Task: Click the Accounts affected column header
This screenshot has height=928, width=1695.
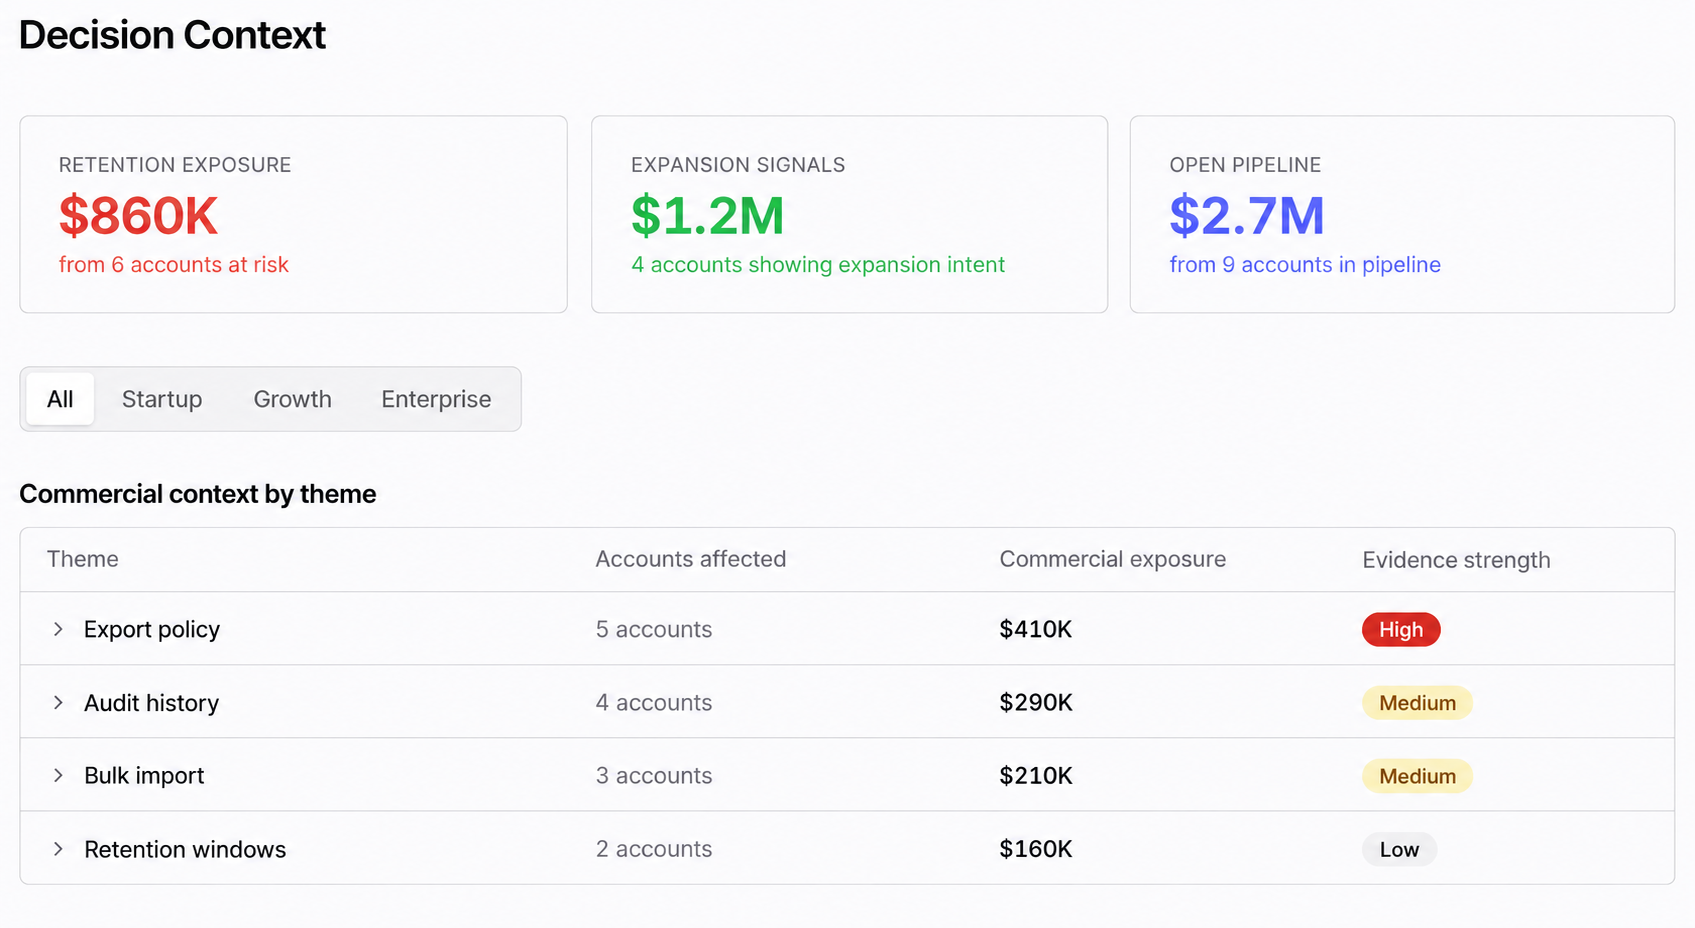Action: [691, 559]
